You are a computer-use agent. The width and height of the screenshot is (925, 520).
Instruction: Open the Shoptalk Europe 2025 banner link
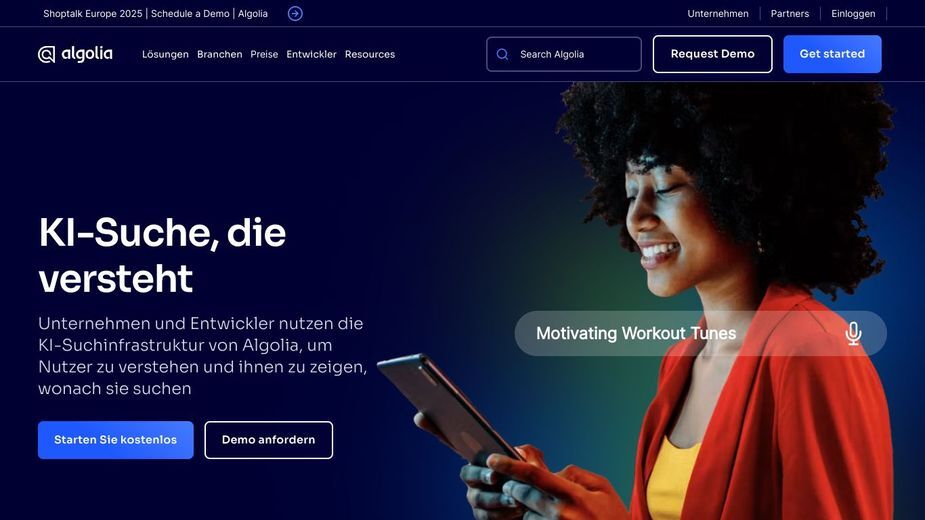point(155,14)
